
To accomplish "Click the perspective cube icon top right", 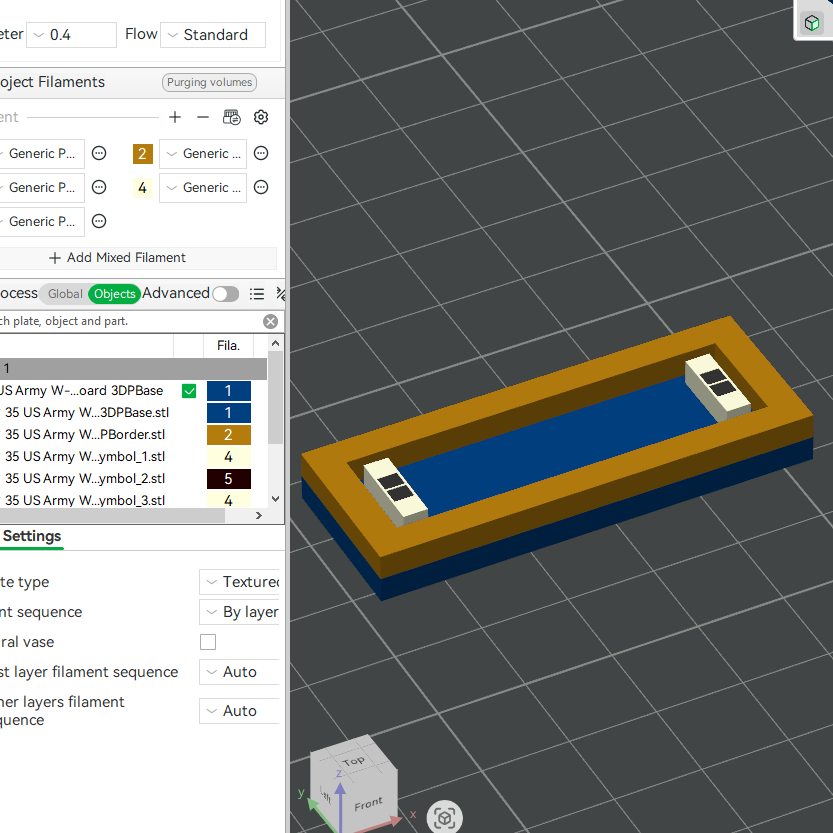I will click(x=812, y=23).
